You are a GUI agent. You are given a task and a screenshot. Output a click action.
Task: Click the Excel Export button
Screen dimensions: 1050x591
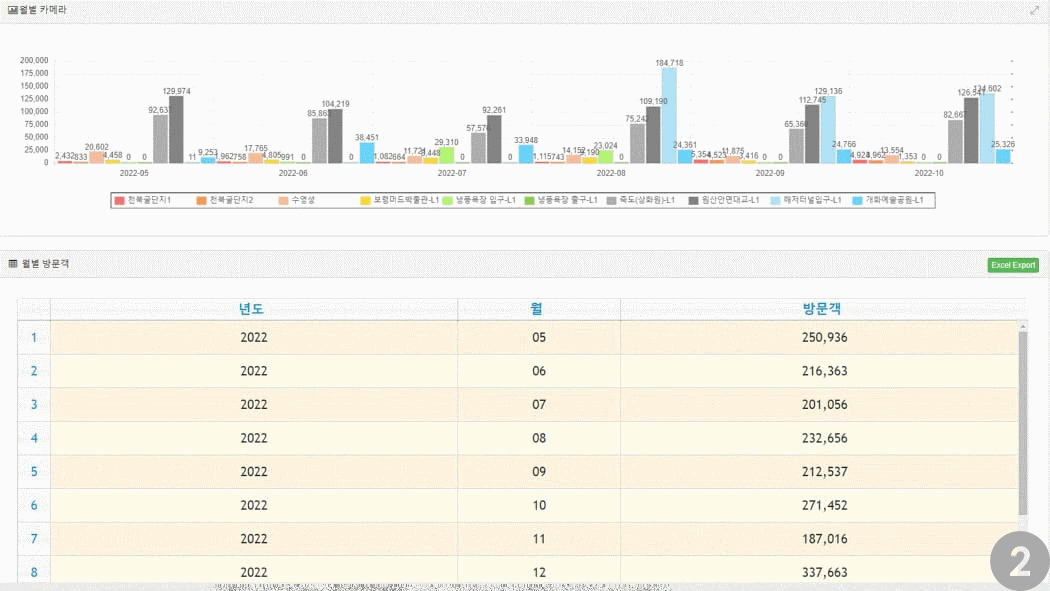click(x=1013, y=265)
